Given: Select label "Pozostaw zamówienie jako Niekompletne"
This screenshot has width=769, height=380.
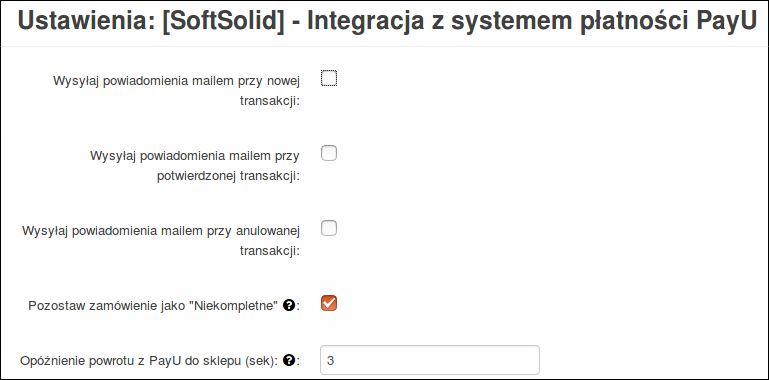Looking at the screenshot, I should coord(154,305).
